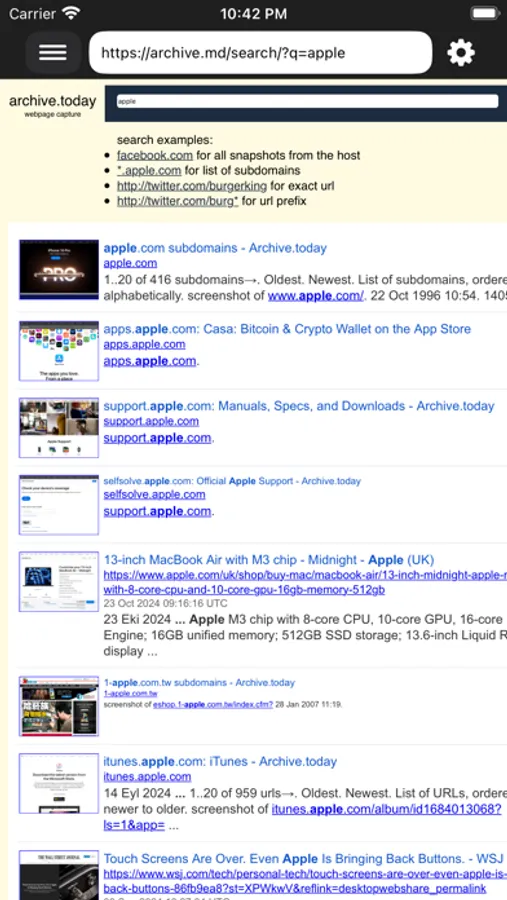Open Wall Street Journal article thumbnail
This screenshot has width=507, height=900.
(59, 875)
